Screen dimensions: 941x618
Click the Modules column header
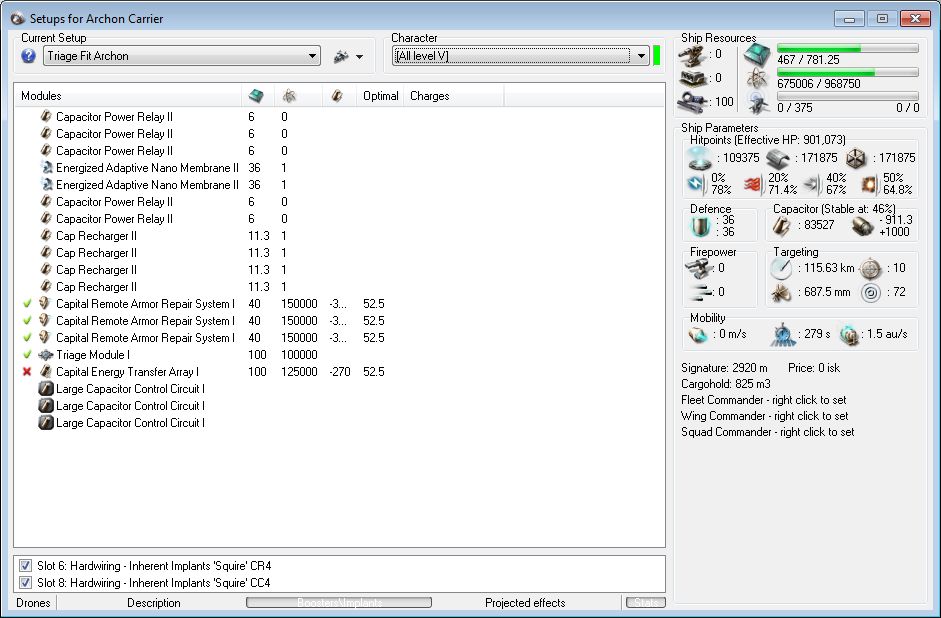click(x=128, y=95)
